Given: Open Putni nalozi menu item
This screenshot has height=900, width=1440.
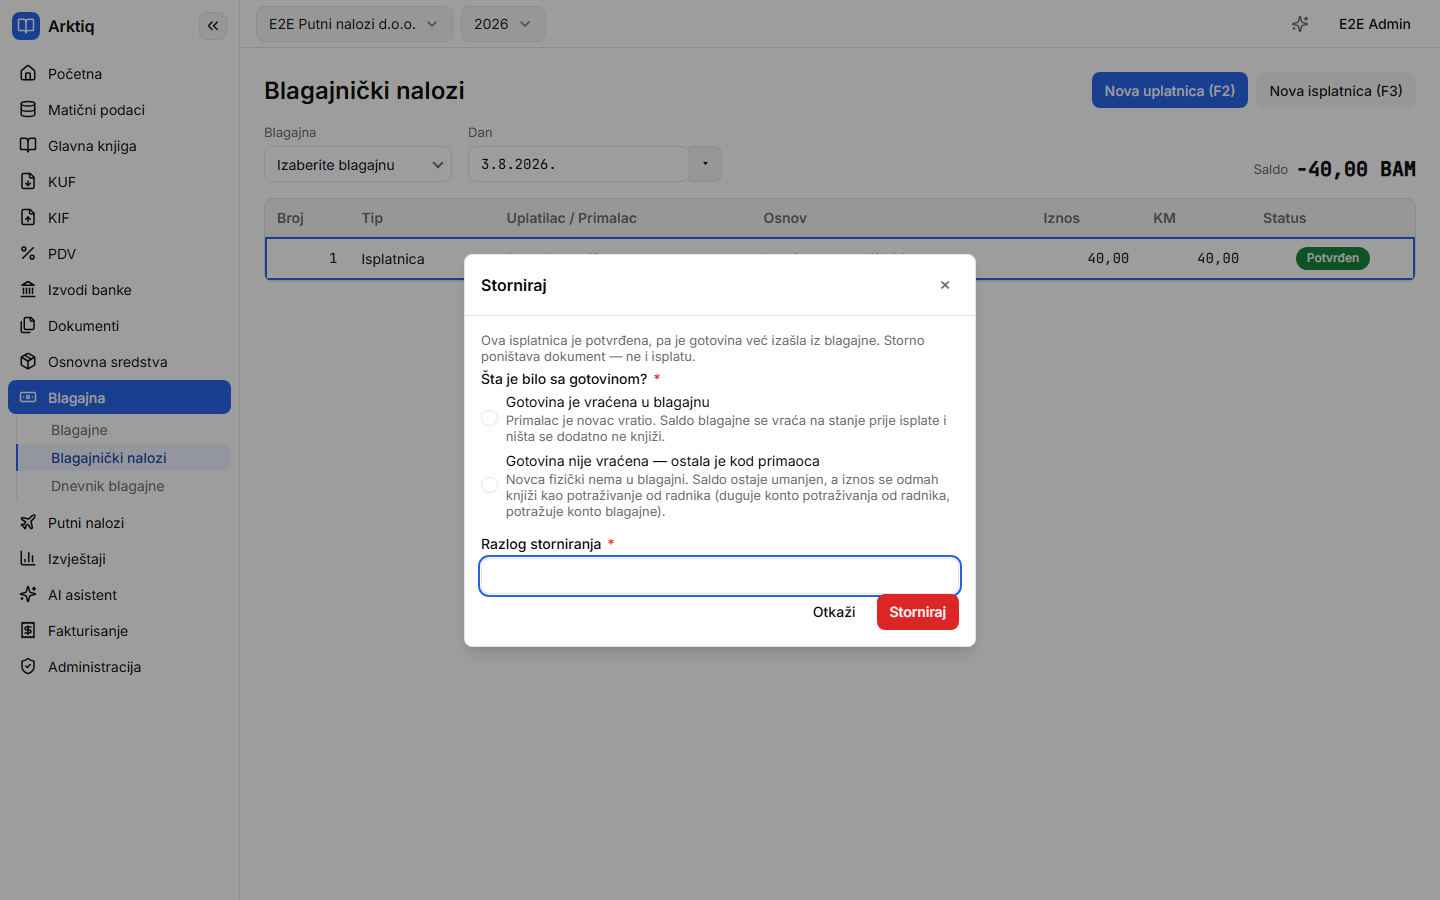Looking at the screenshot, I should [119, 522].
